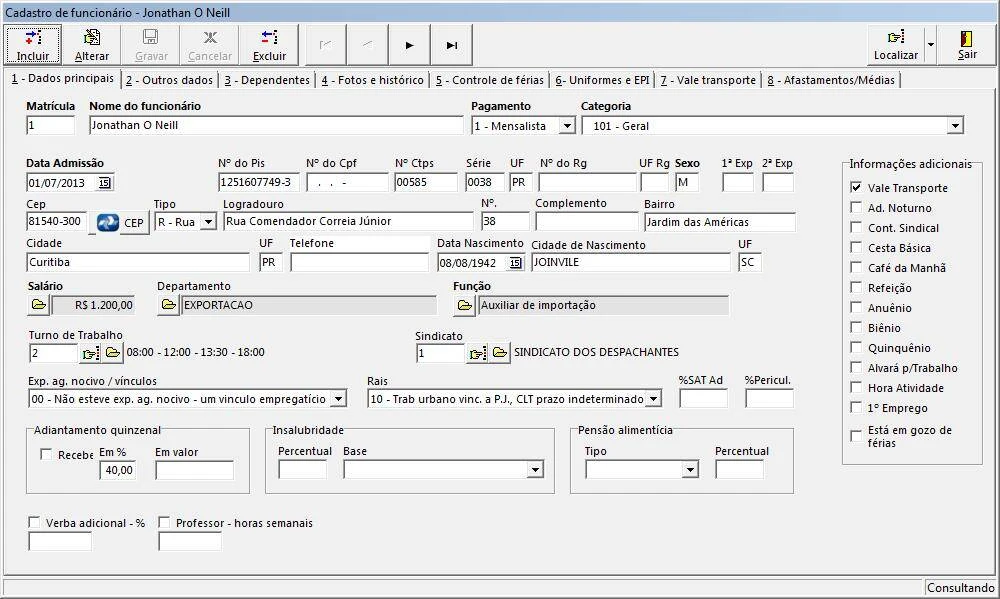Open folder icon beside Salário
This screenshot has height=599, width=1000.
38,305
